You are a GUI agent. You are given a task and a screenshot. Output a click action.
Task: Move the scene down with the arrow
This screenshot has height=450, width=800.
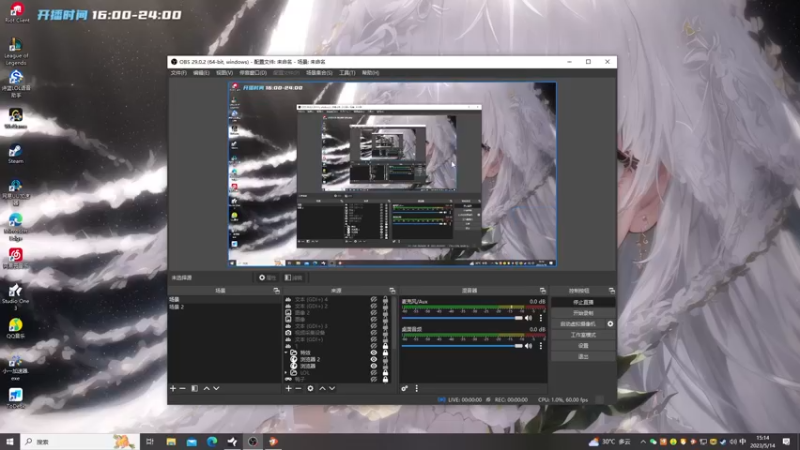tap(216, 388)
